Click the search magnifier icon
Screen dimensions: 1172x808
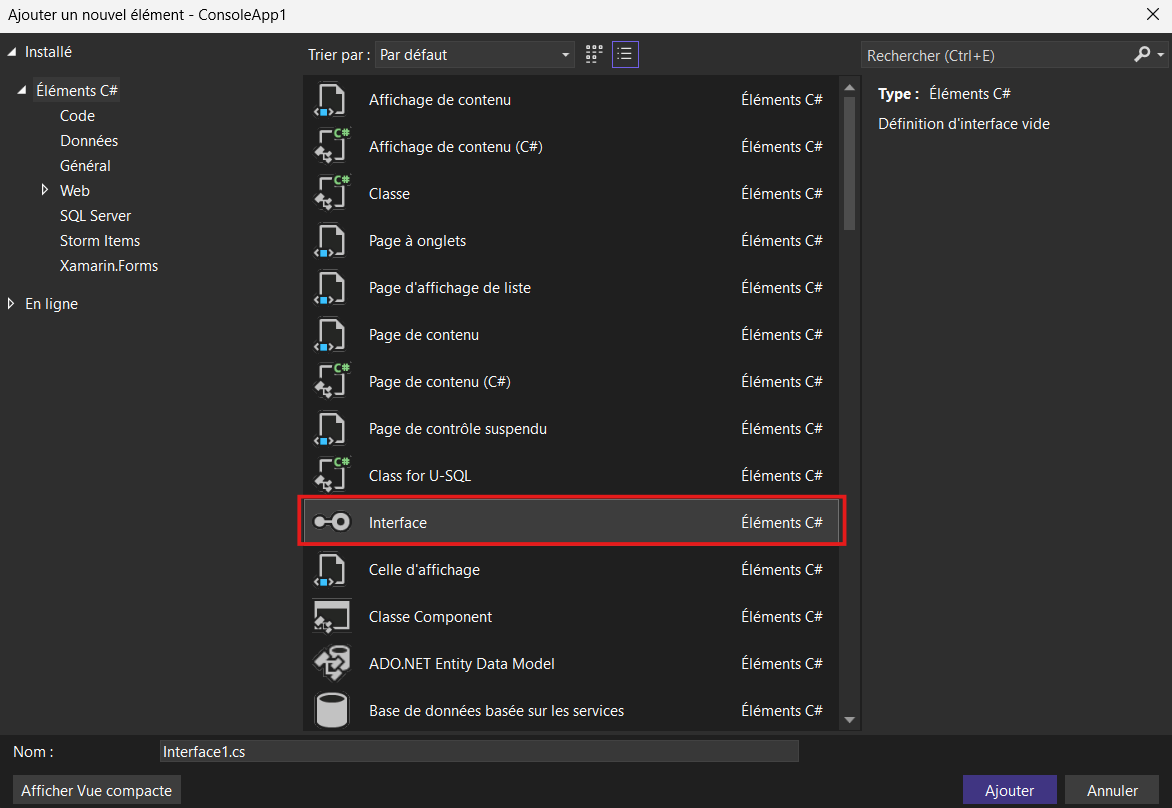coord(1141,55)
